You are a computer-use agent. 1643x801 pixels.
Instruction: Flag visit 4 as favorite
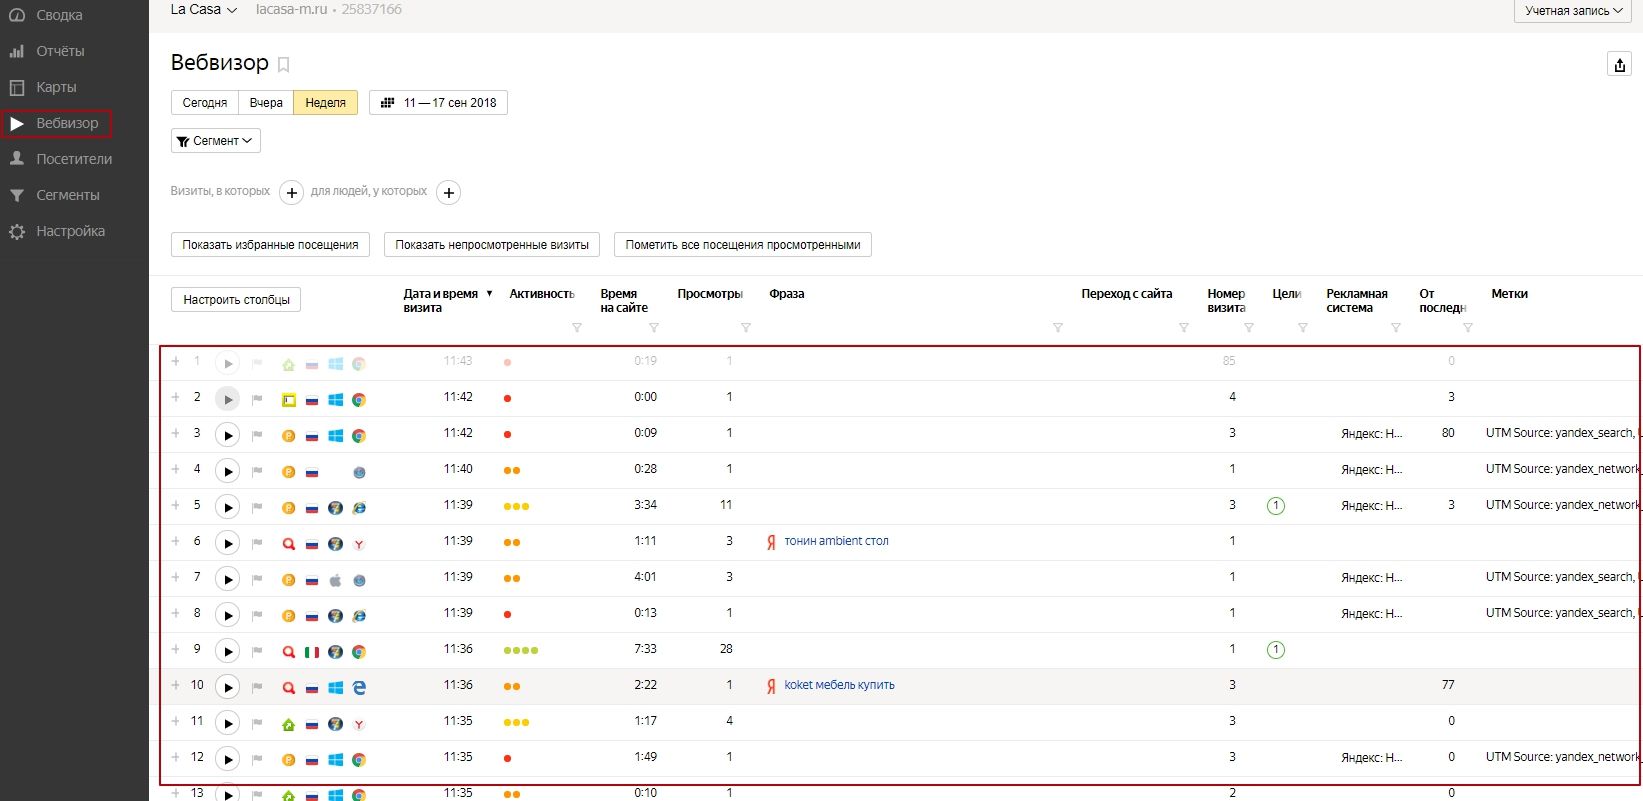[257, 471]
